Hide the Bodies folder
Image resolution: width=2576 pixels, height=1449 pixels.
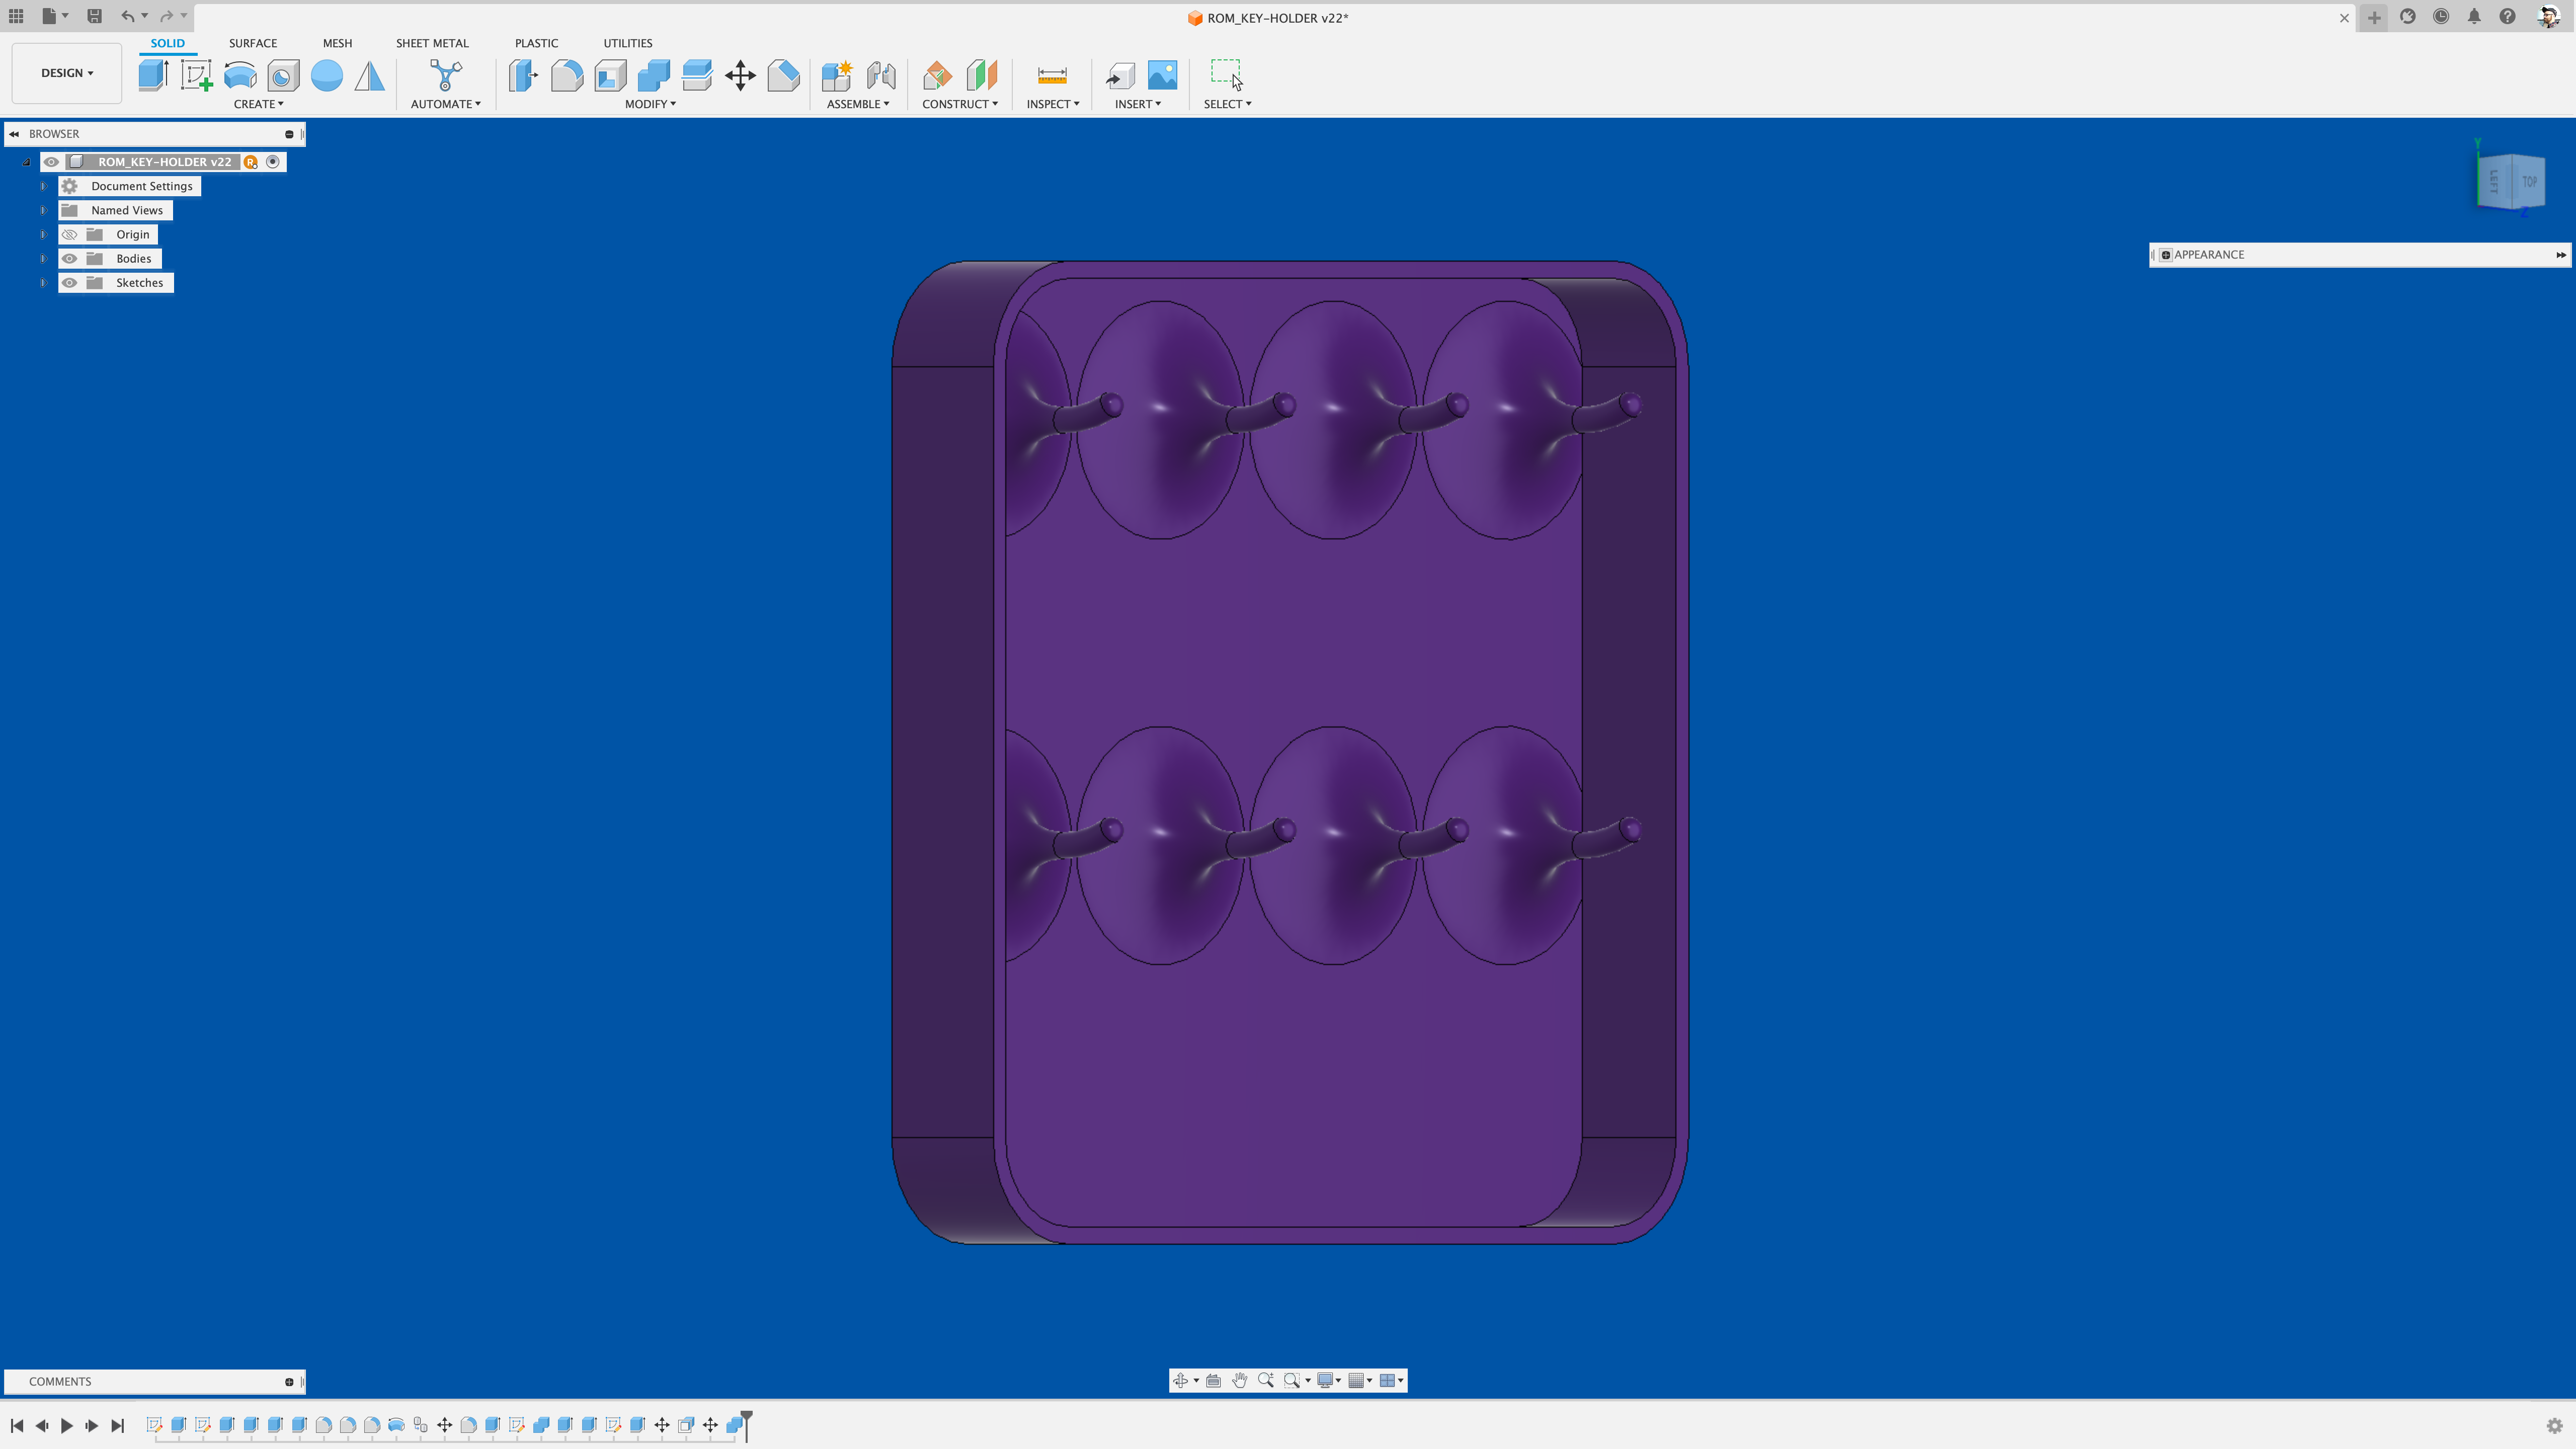69,258
